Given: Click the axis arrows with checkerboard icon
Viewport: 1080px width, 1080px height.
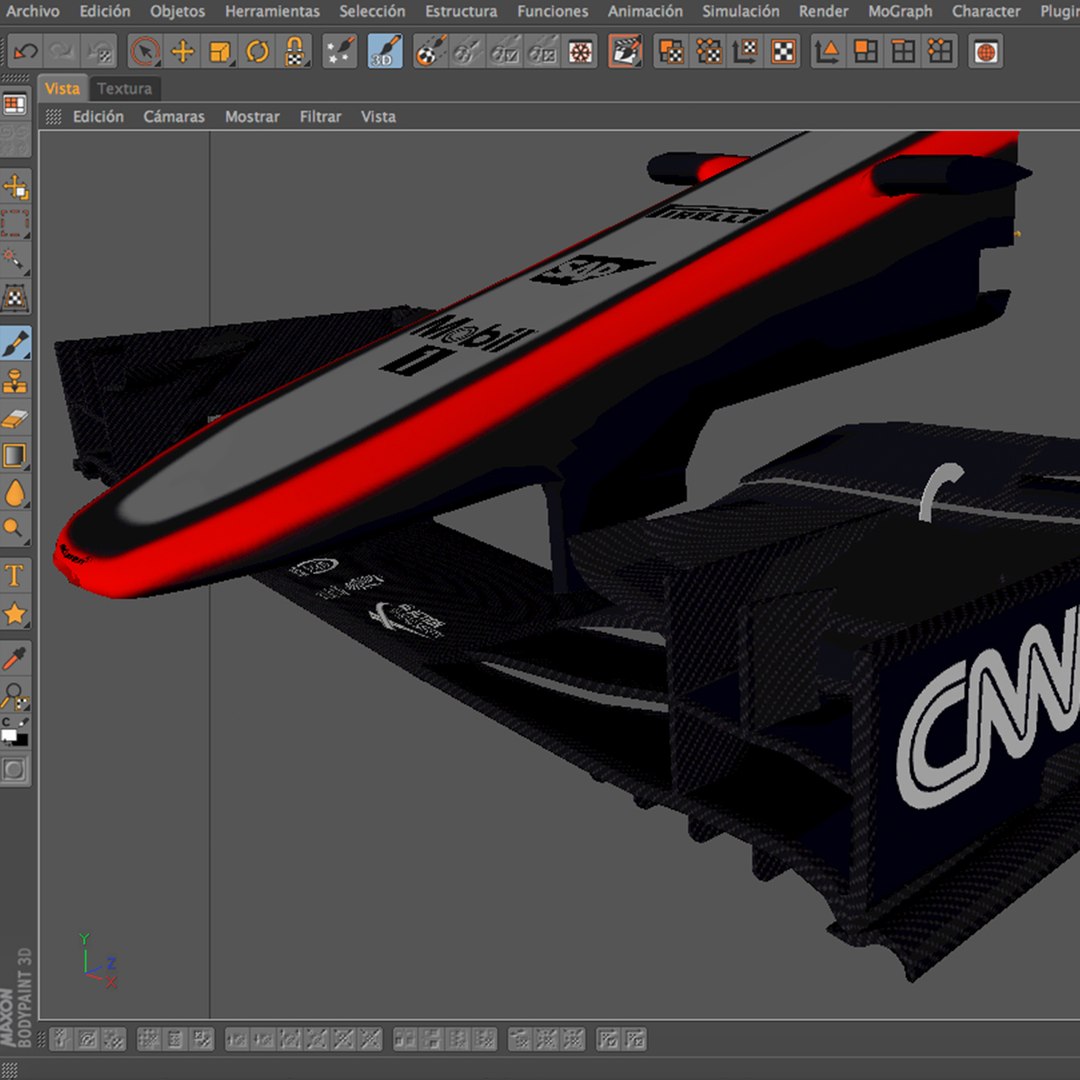Looking at the screenshot, I should click(745, 52).
